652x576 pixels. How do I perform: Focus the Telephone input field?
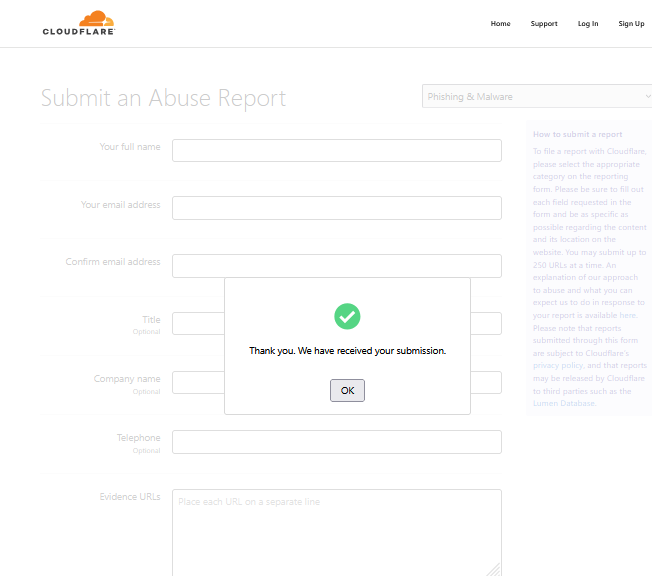(337, 442)
